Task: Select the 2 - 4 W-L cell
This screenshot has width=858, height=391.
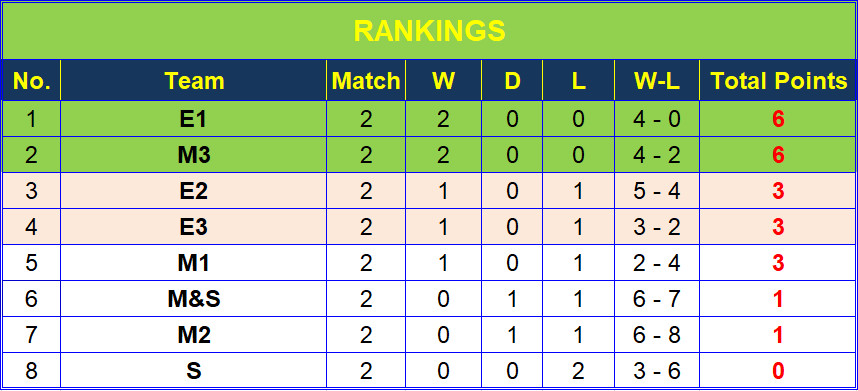Action: point(657,263)
